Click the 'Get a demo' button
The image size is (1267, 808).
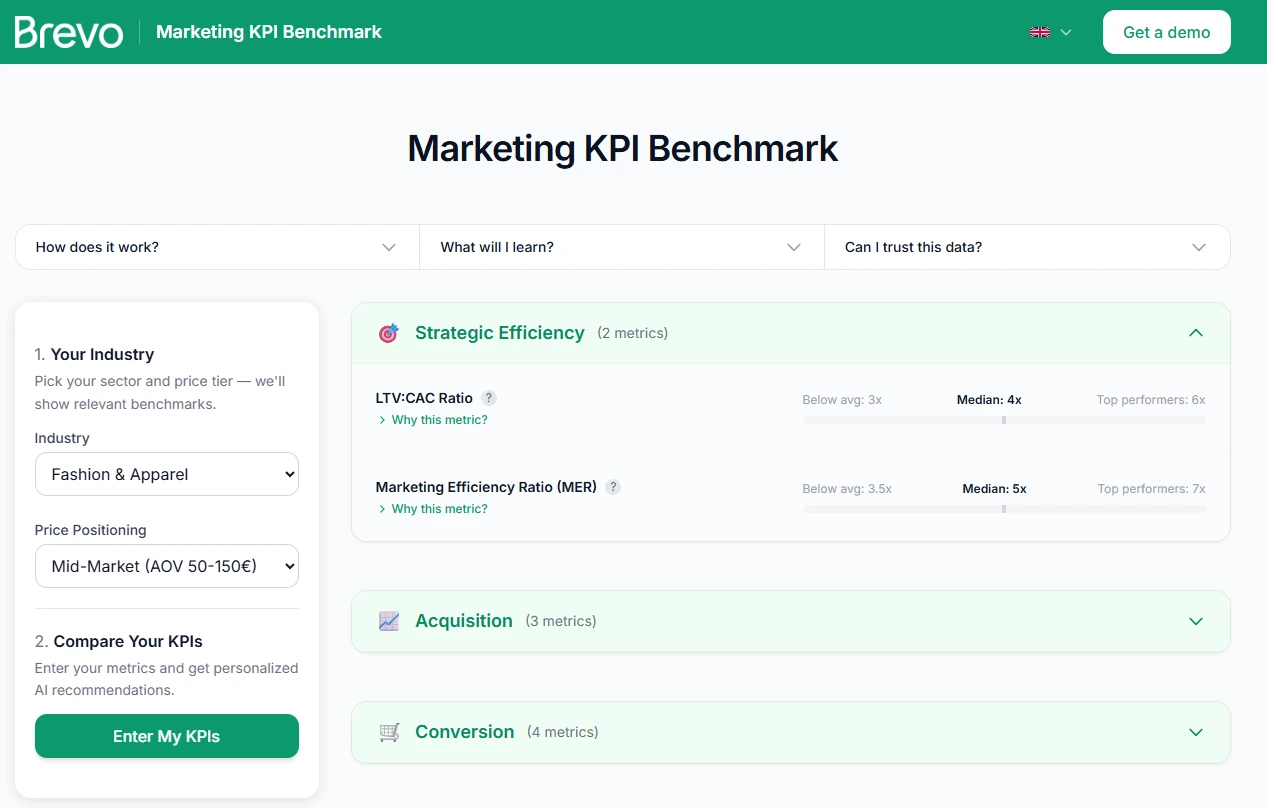click(1166, 31)
